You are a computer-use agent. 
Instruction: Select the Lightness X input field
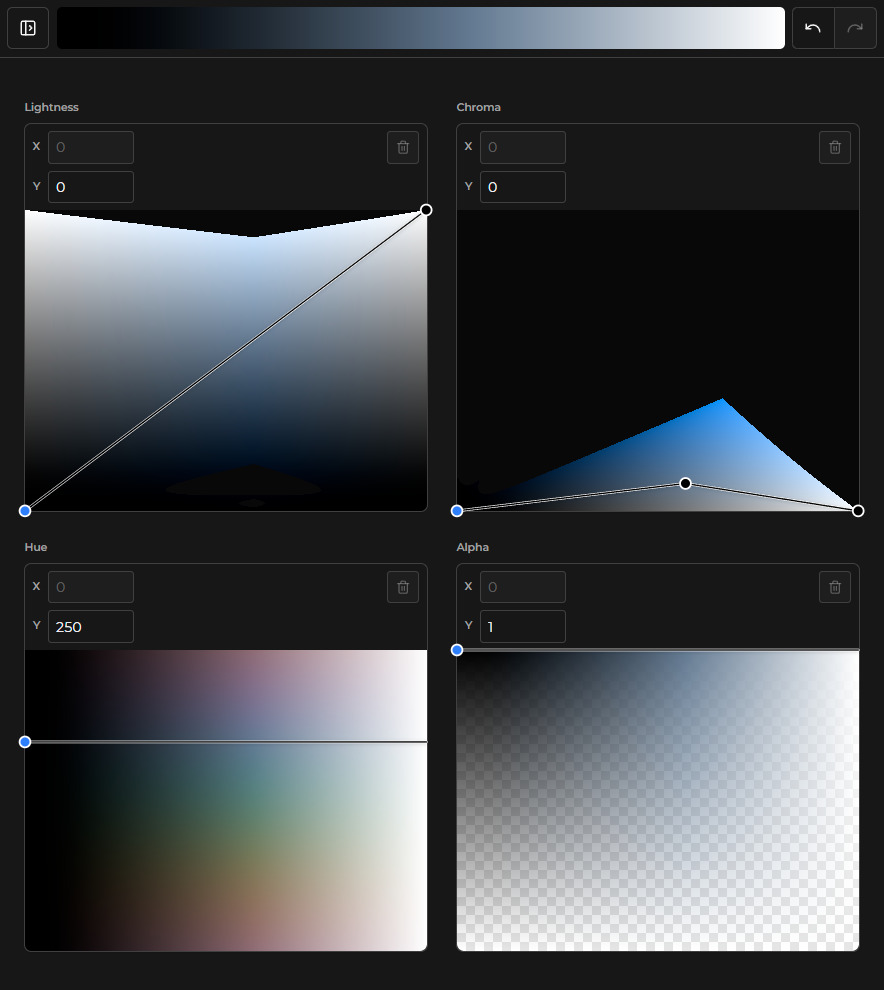click(x=90, y=147)
